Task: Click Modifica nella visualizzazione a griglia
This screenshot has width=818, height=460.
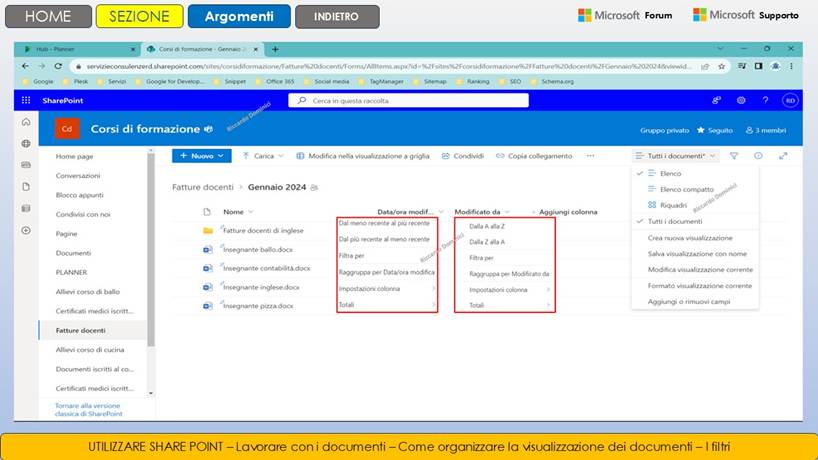Action: point(363,156)
